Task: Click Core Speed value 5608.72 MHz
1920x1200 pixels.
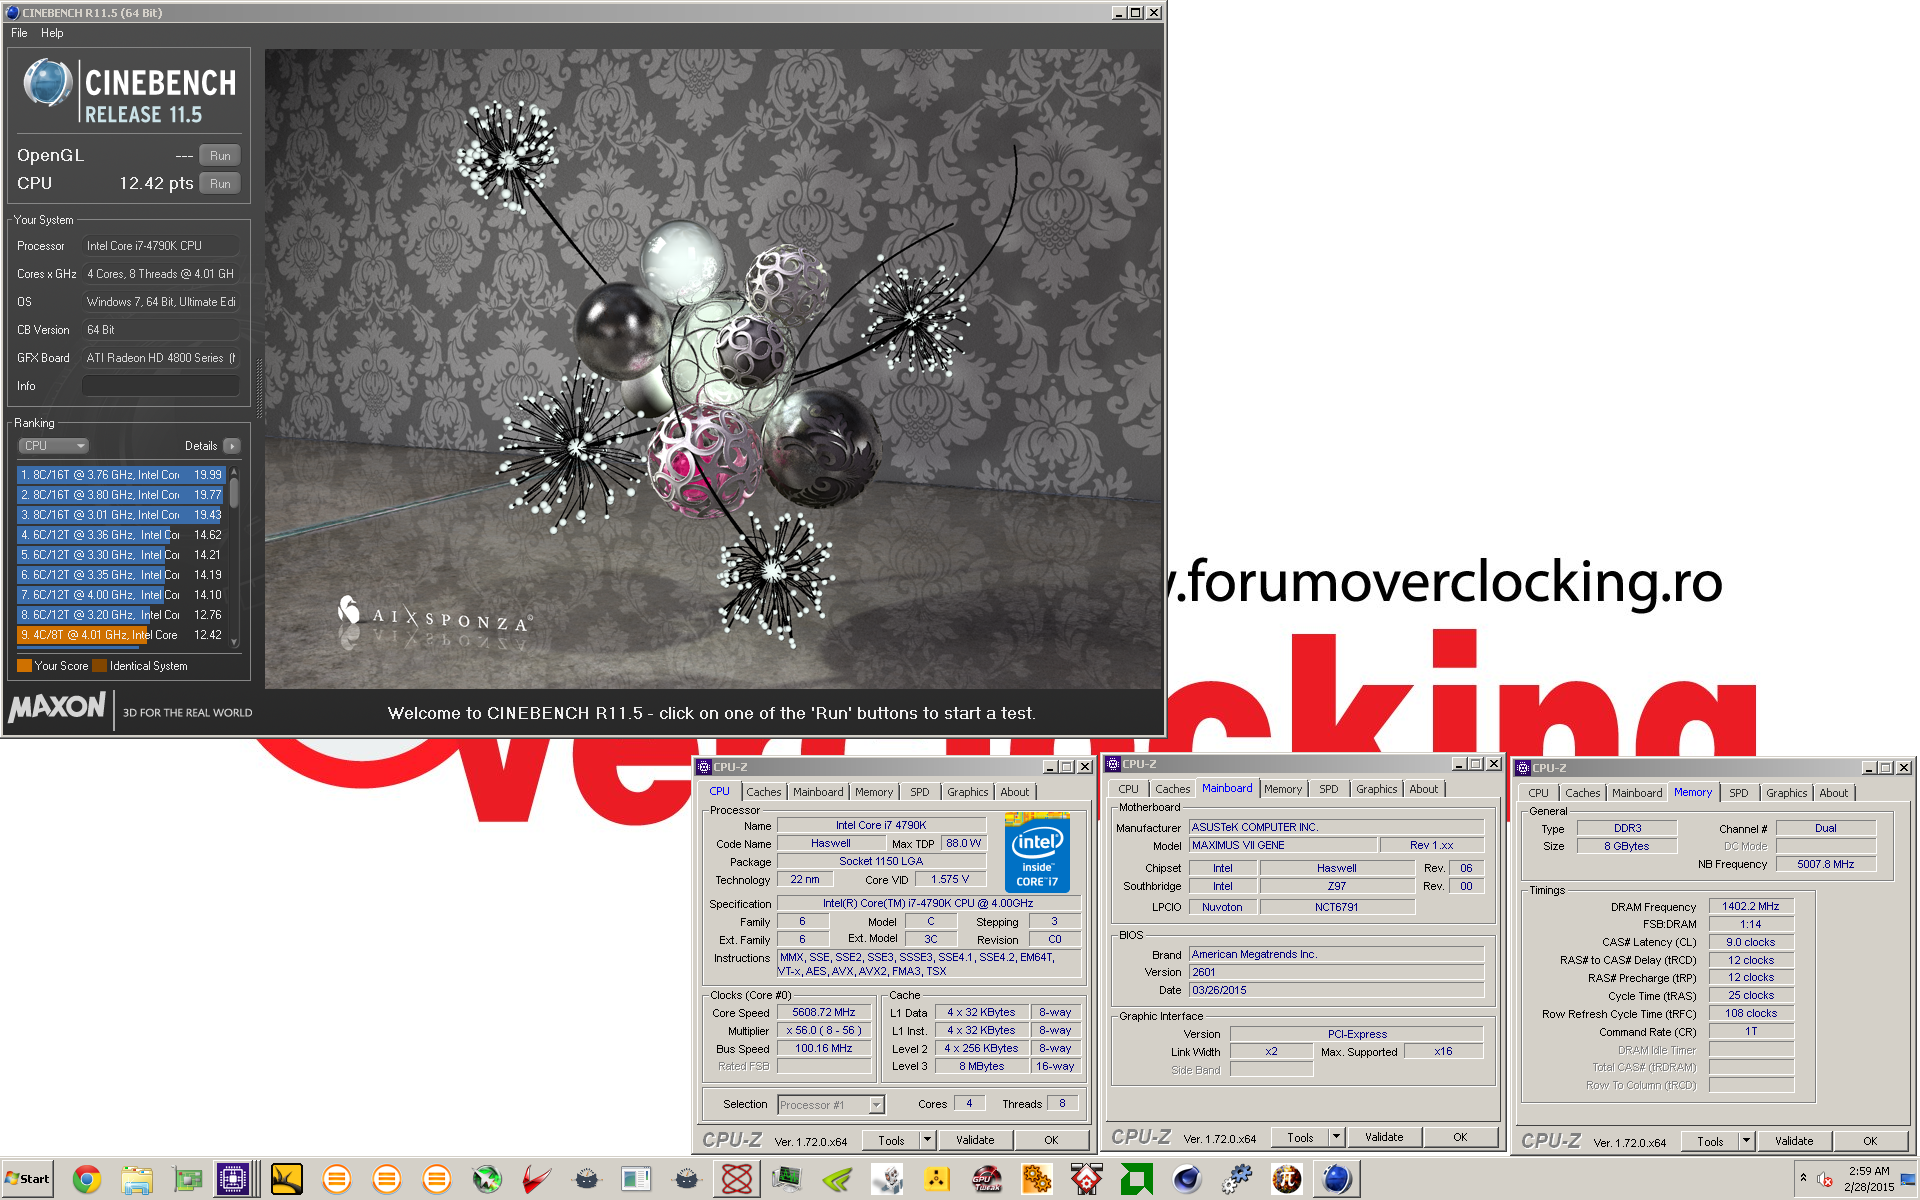Action: coord(824,1013)
